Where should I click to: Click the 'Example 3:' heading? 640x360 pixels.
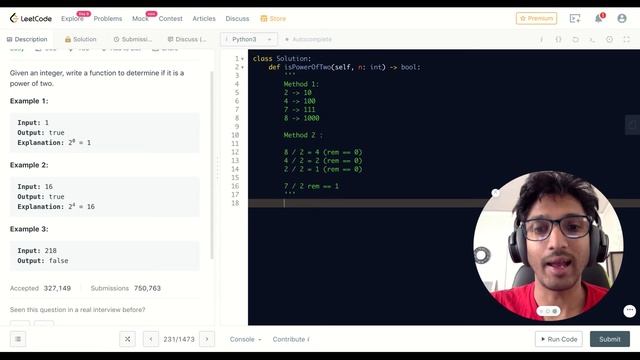pyautogui.click(x=29, y=229)
